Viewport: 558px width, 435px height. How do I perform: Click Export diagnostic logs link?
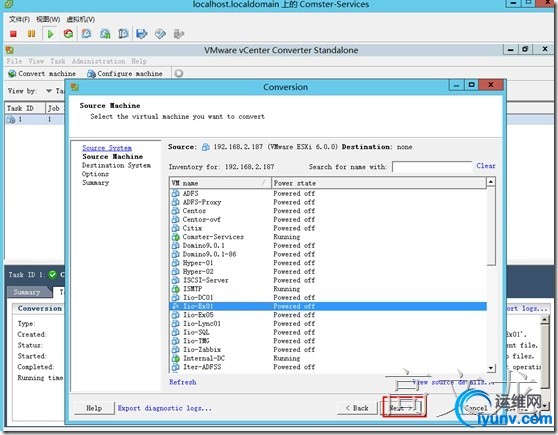coord(165,408)
